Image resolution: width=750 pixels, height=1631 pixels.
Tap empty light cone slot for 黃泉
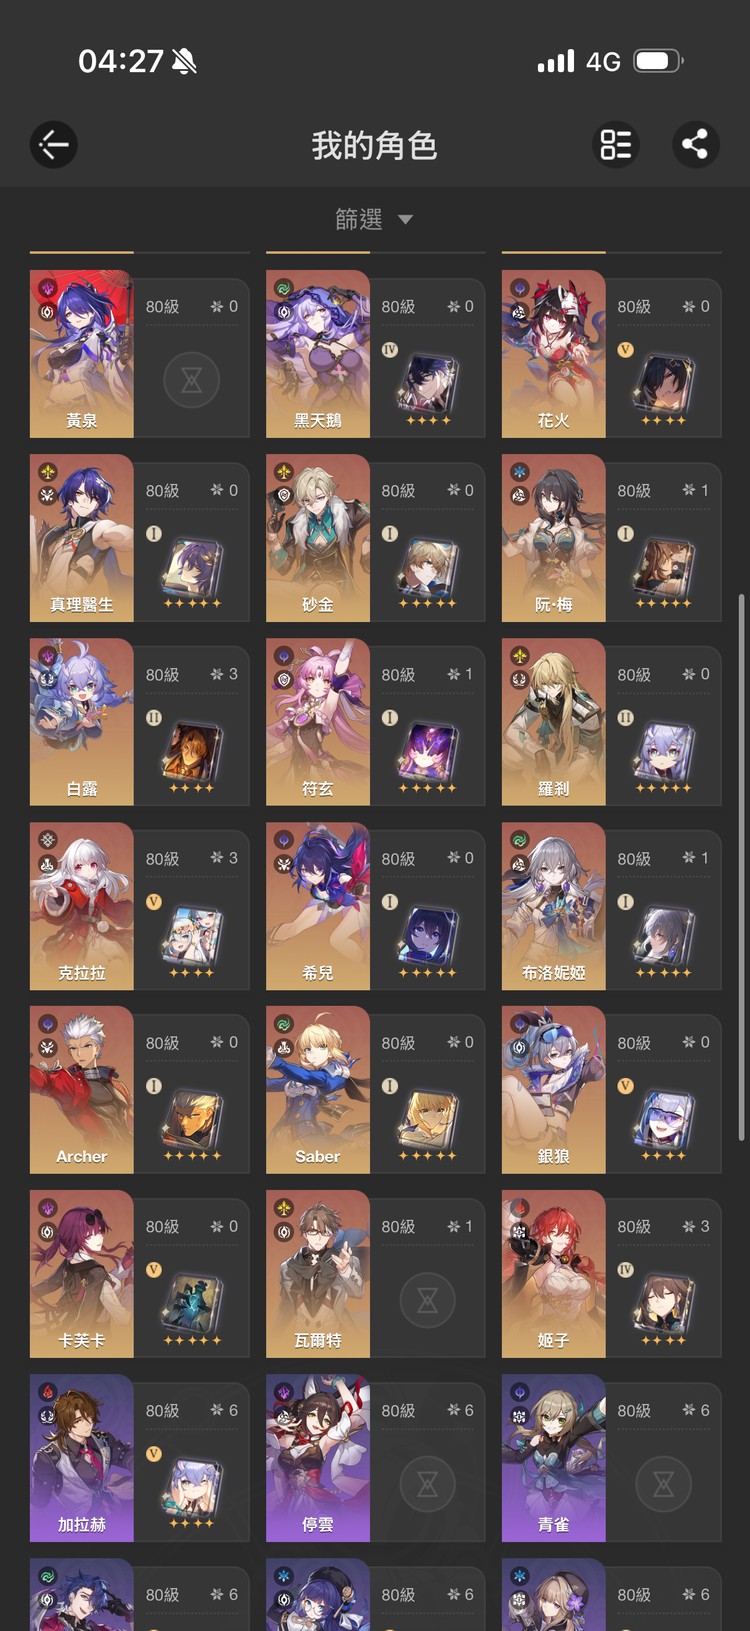192,380
